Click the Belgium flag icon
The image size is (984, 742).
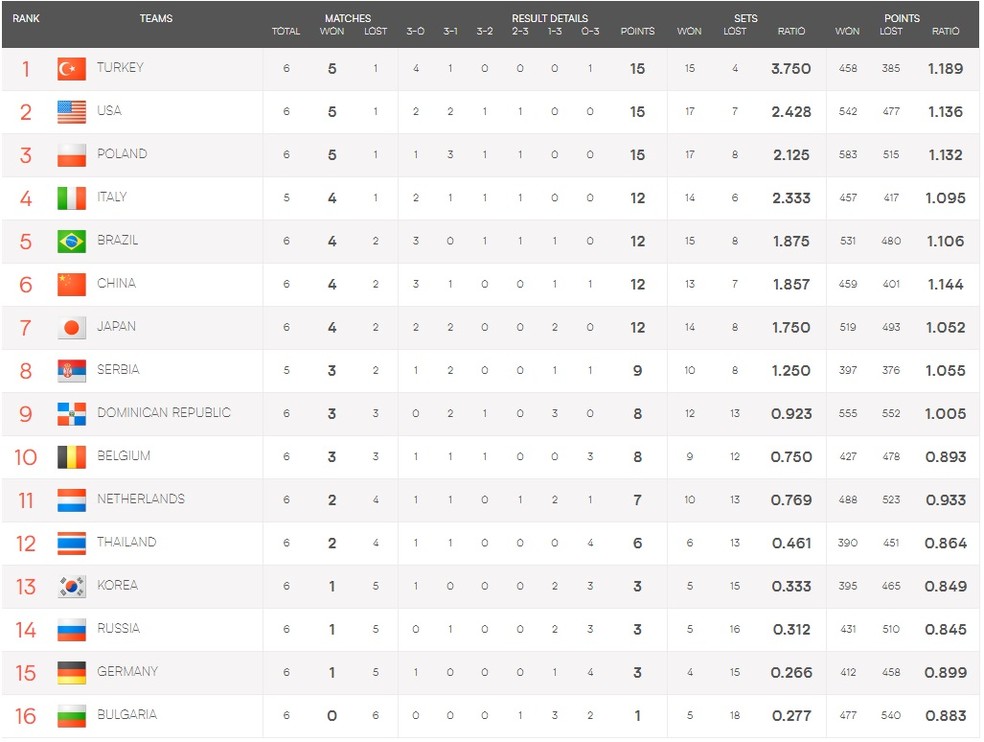tap(72, 457)
